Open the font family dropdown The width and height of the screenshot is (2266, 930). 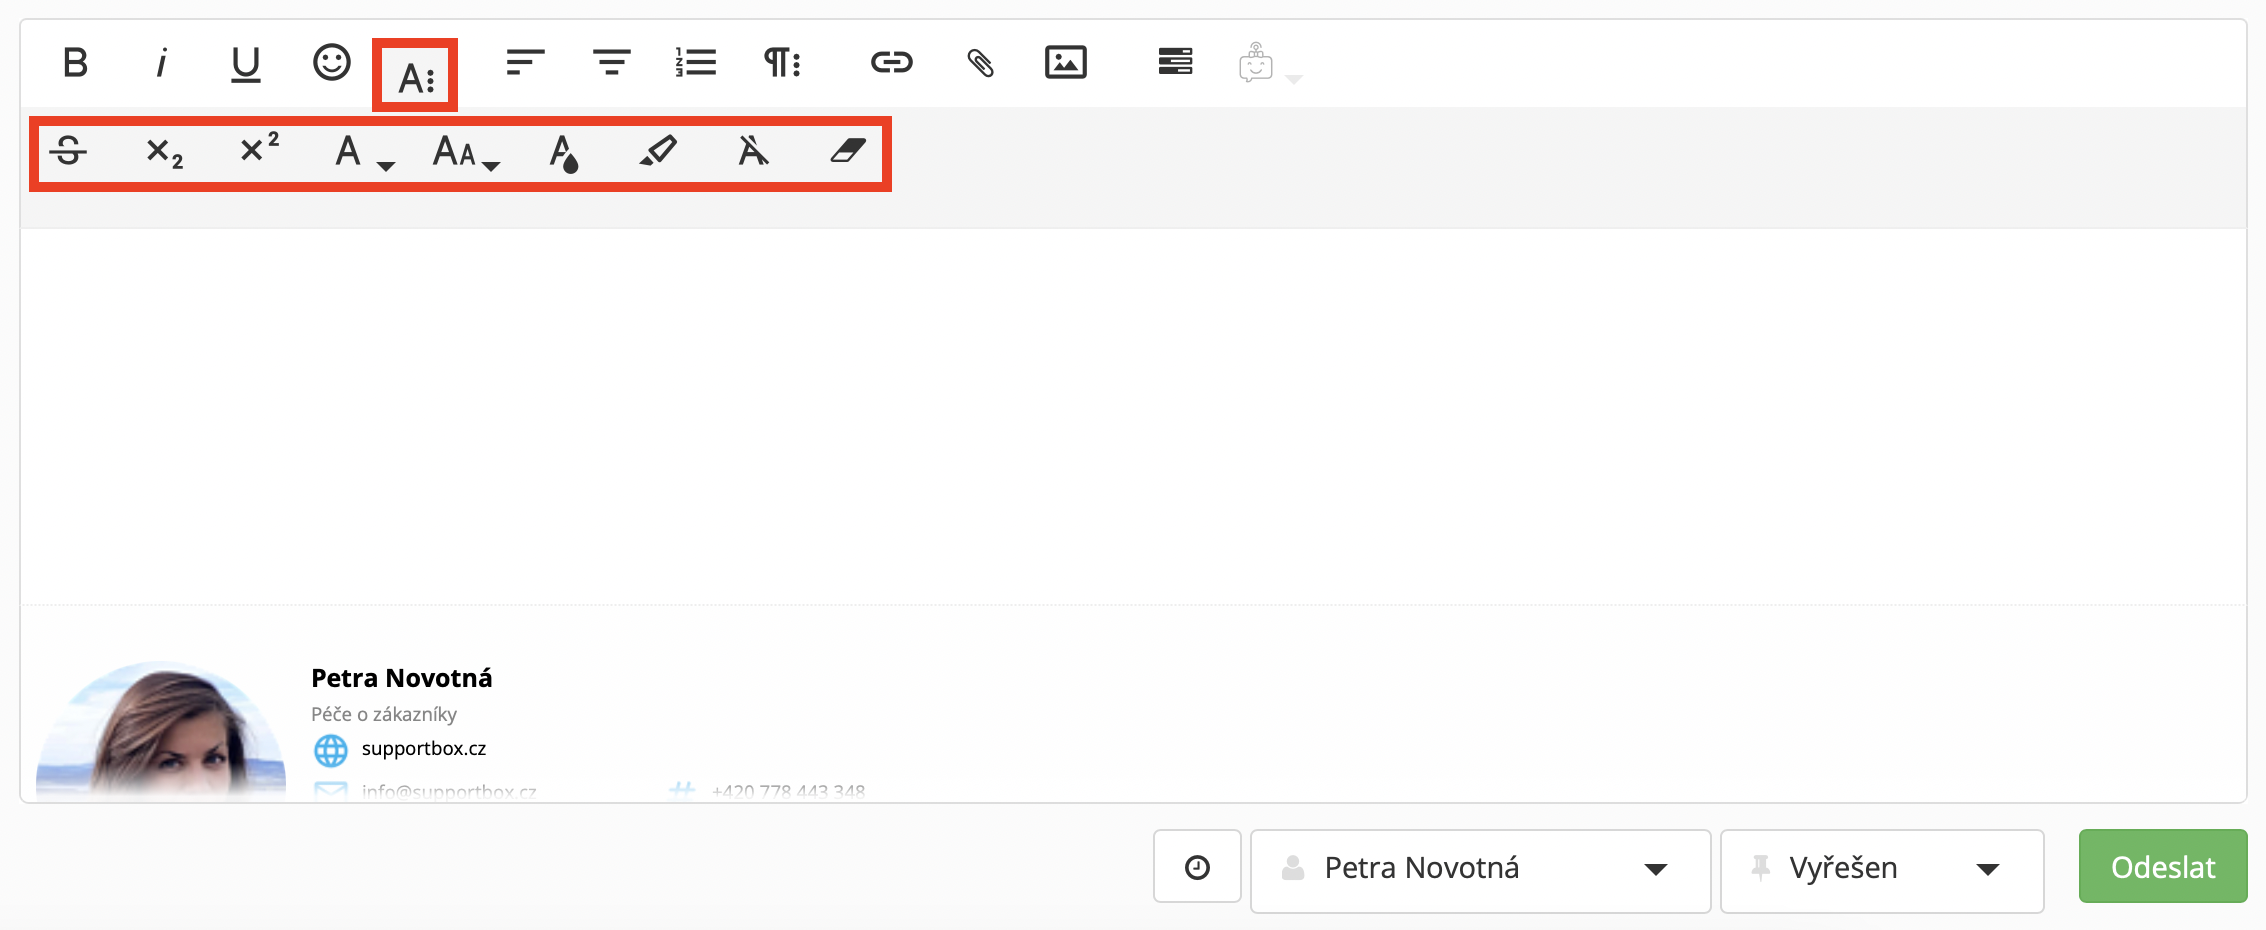[364, 153]
